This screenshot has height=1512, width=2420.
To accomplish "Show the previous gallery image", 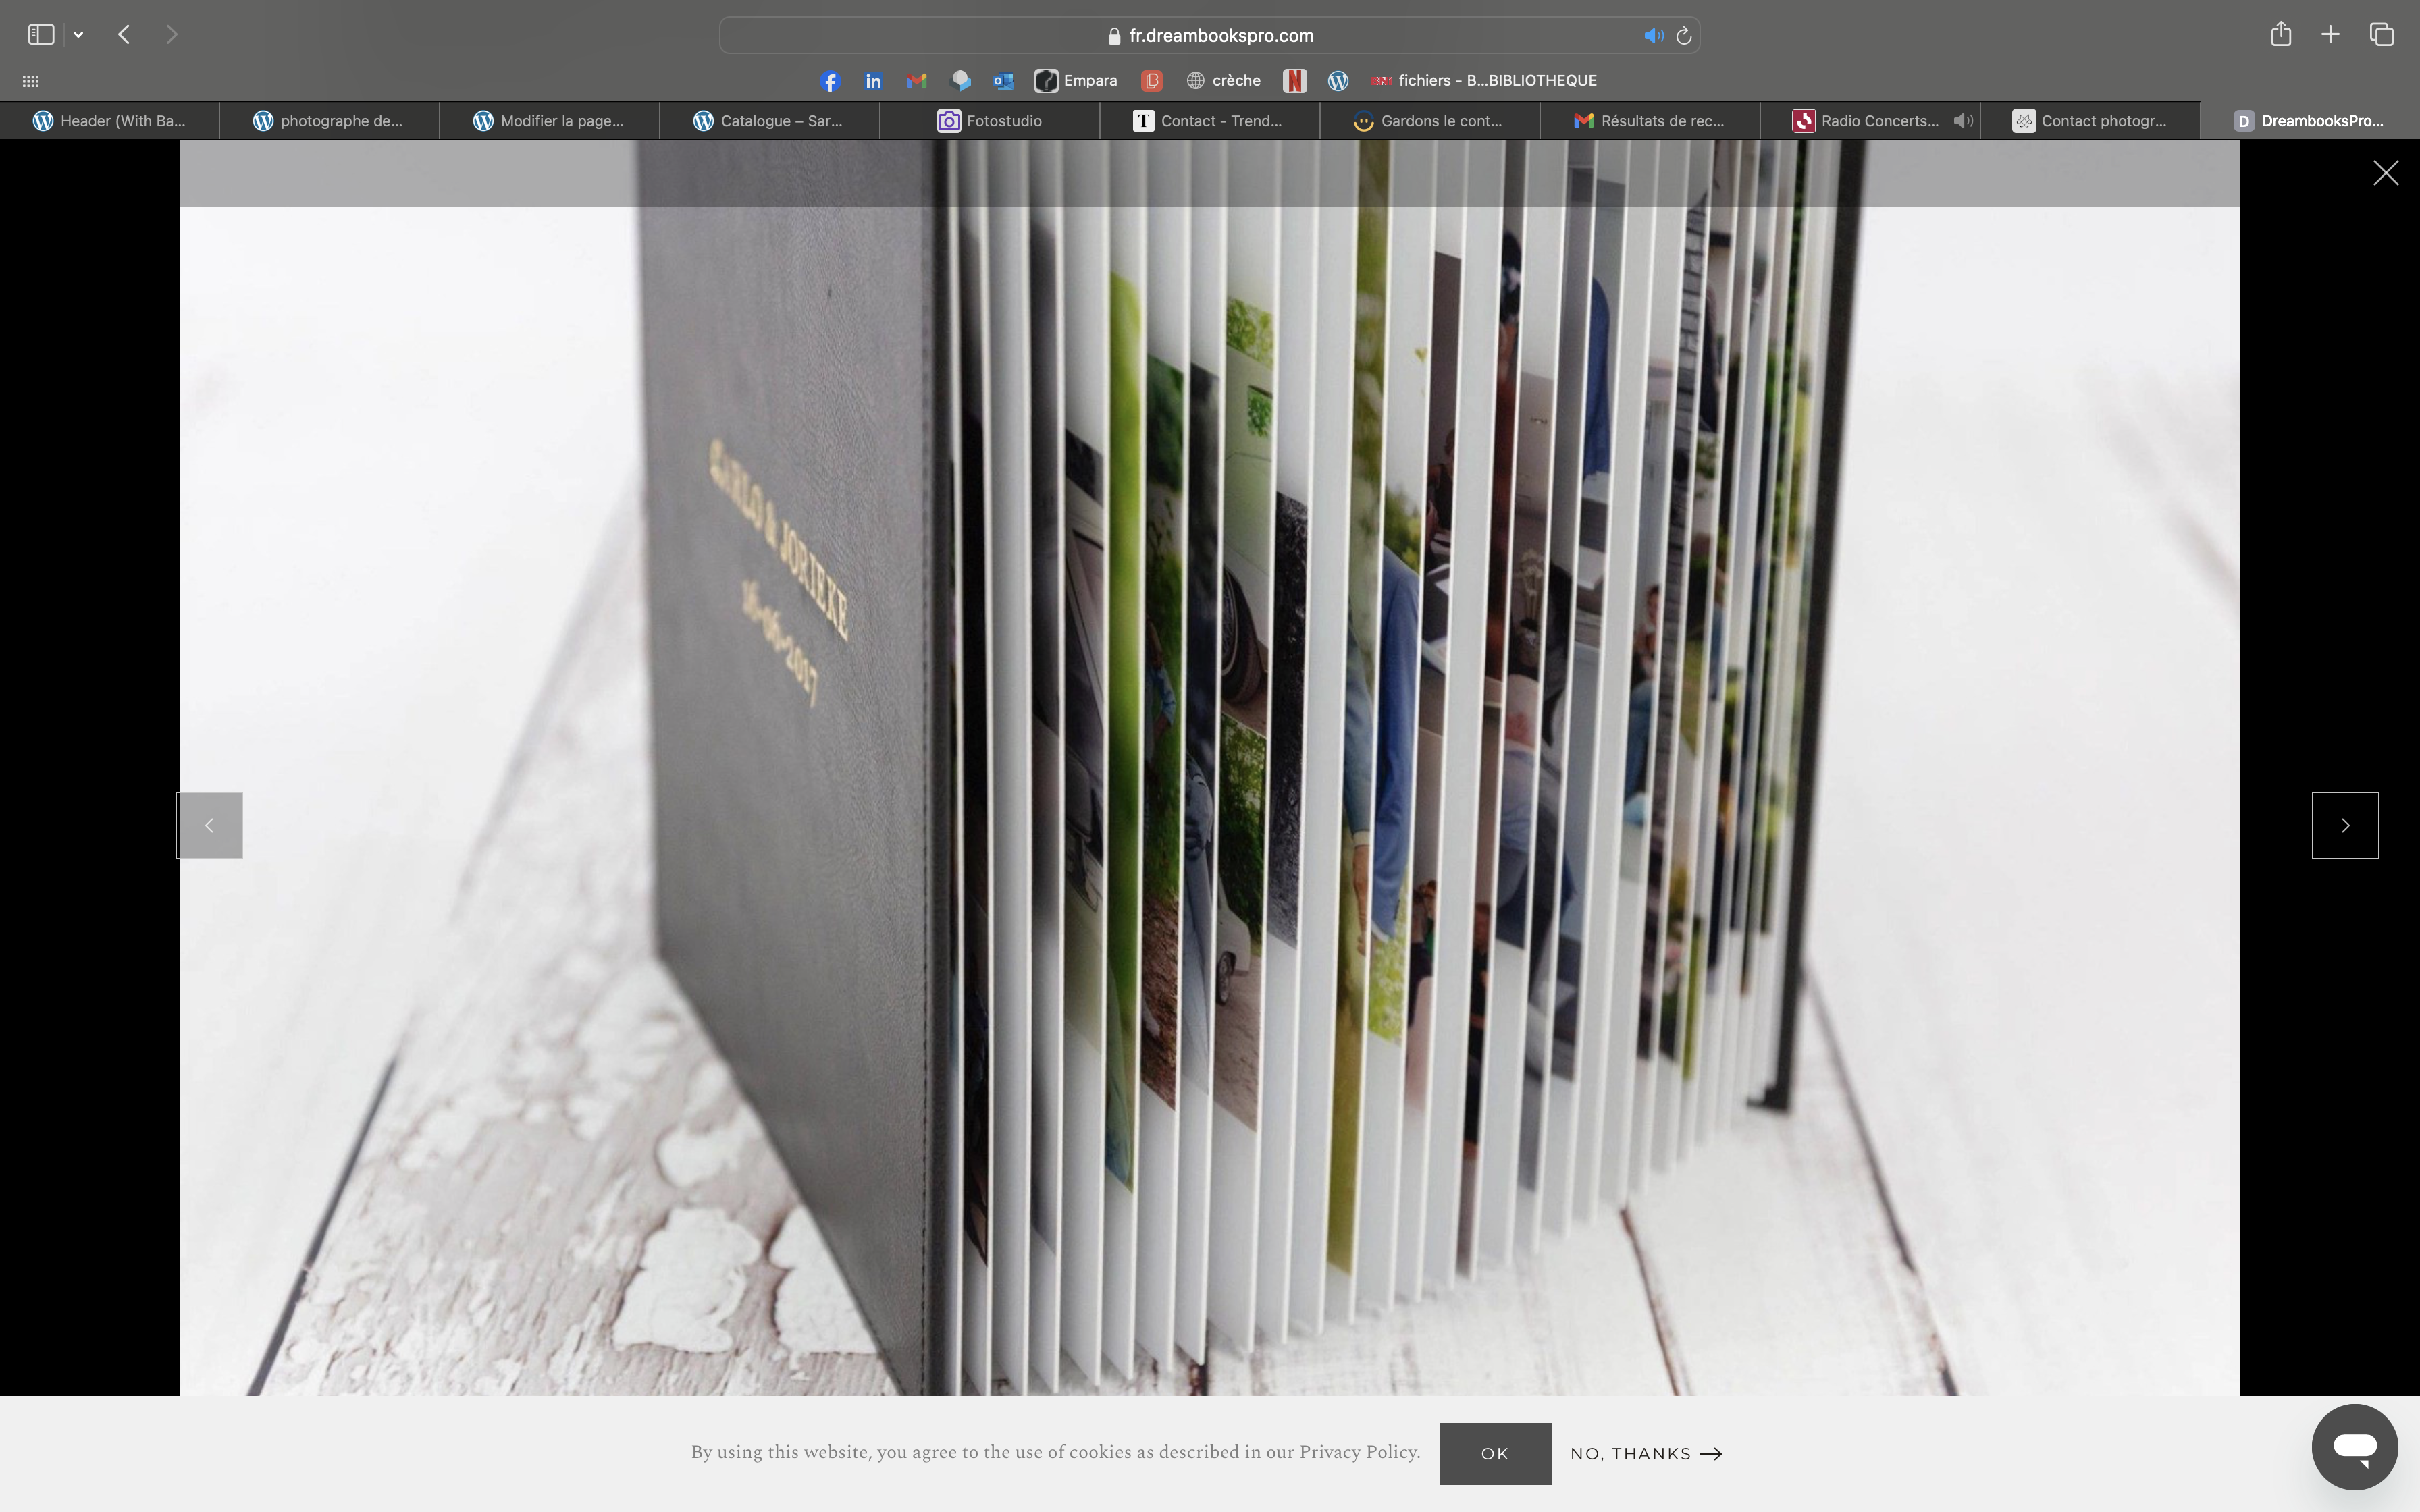I will point(210,825).
